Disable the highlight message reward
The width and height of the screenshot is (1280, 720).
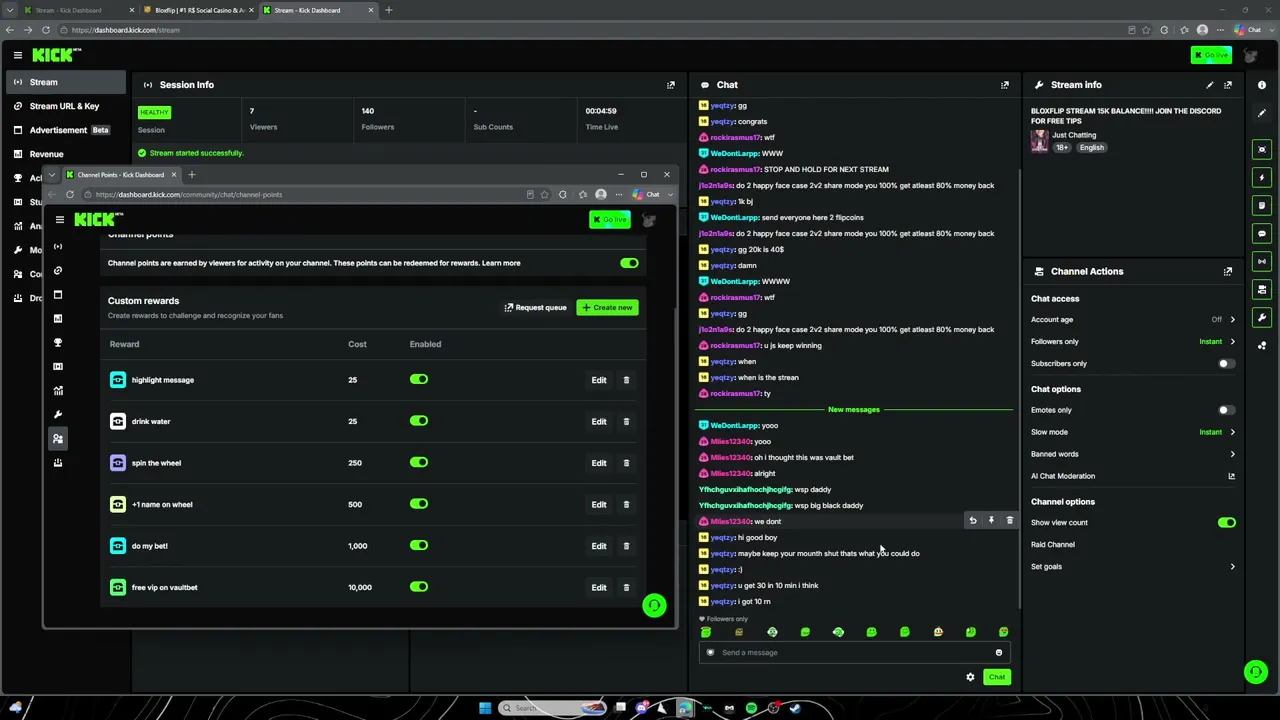click(419, 380)
